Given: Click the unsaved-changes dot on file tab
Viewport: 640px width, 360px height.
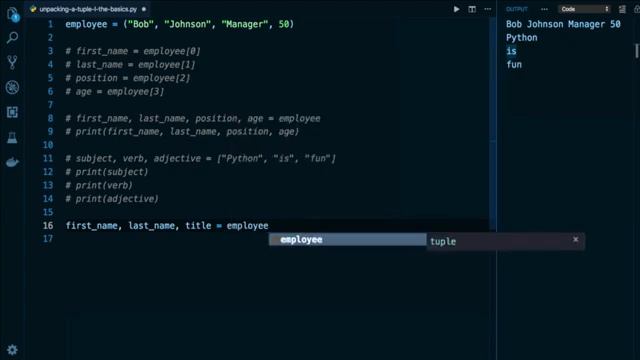Looking at the screenshot, I should (x=144, y=9).
